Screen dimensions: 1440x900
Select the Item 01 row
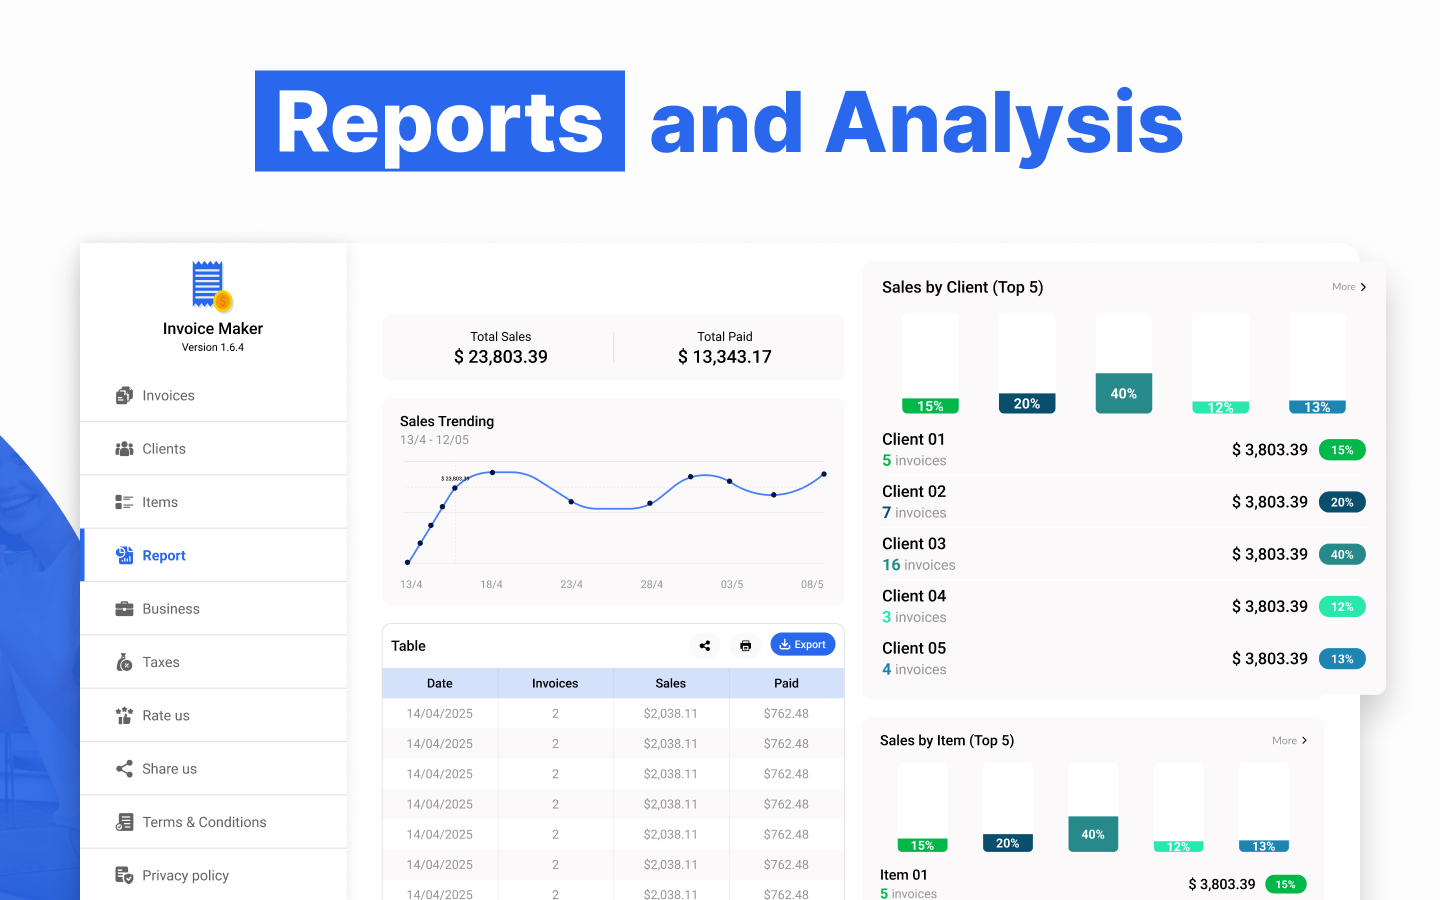coord(1093,884)
